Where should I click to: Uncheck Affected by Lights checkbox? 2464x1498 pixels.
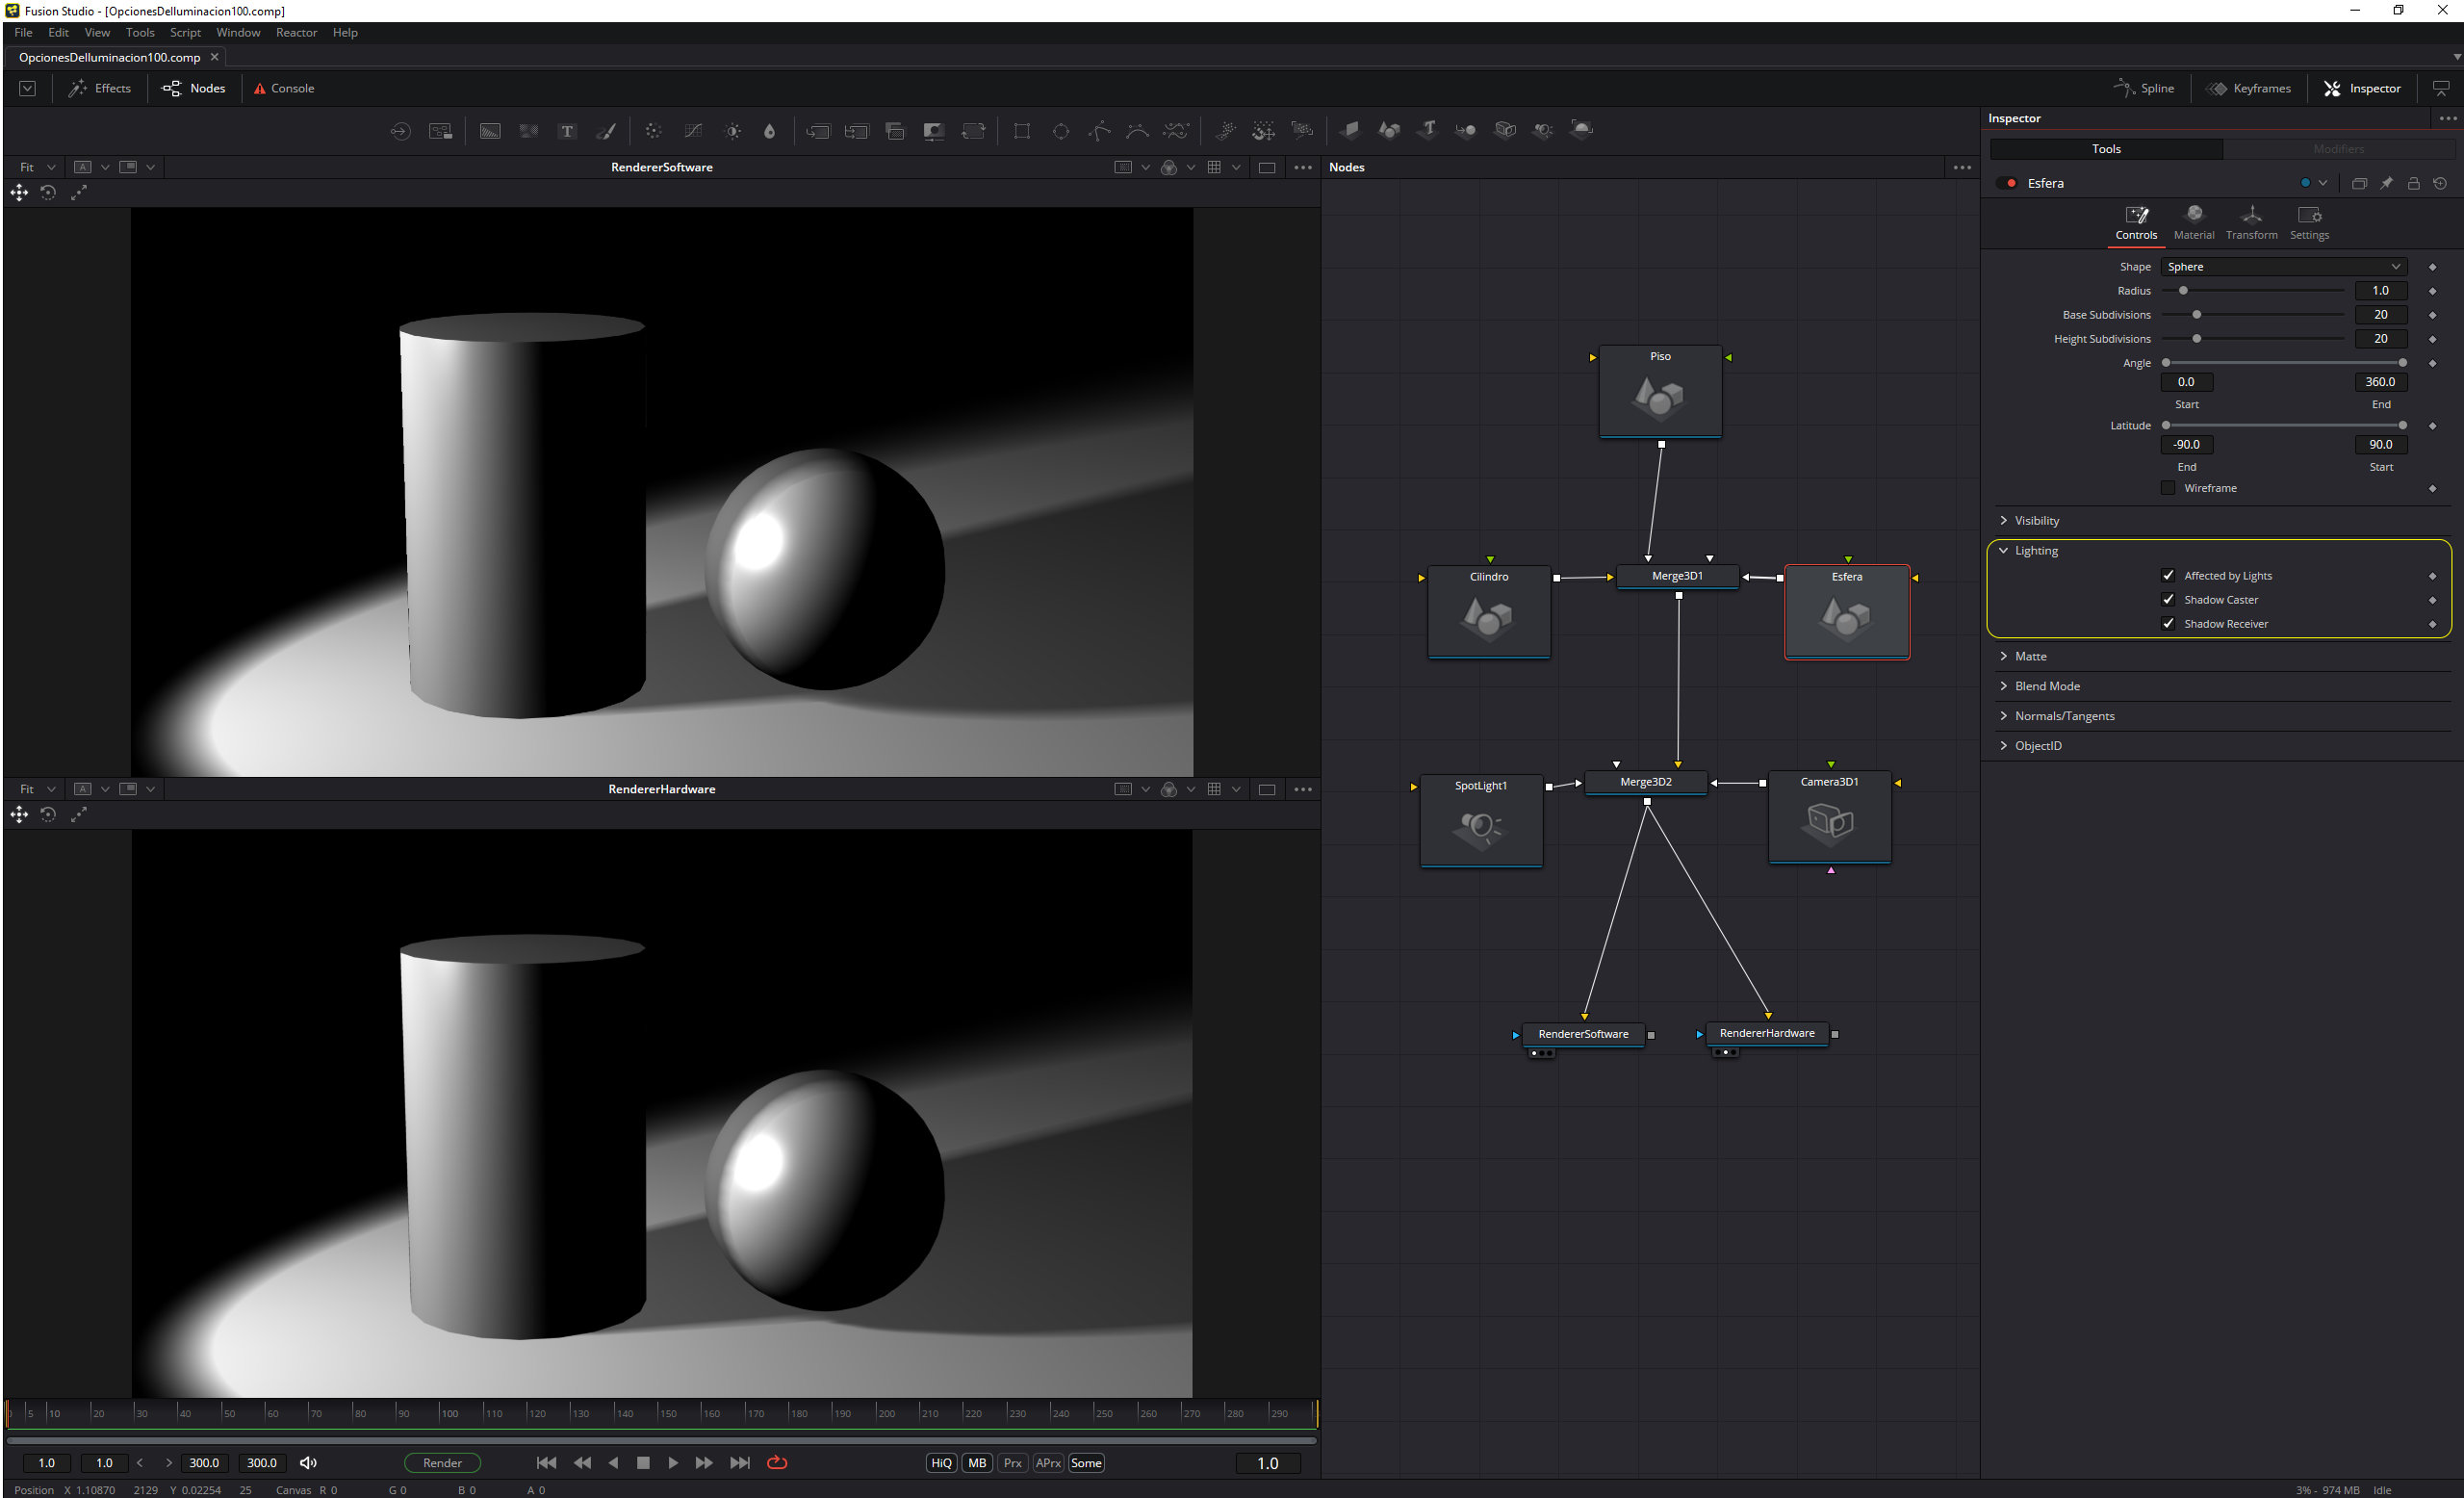pyautogui.click(x=2167, y=575)
